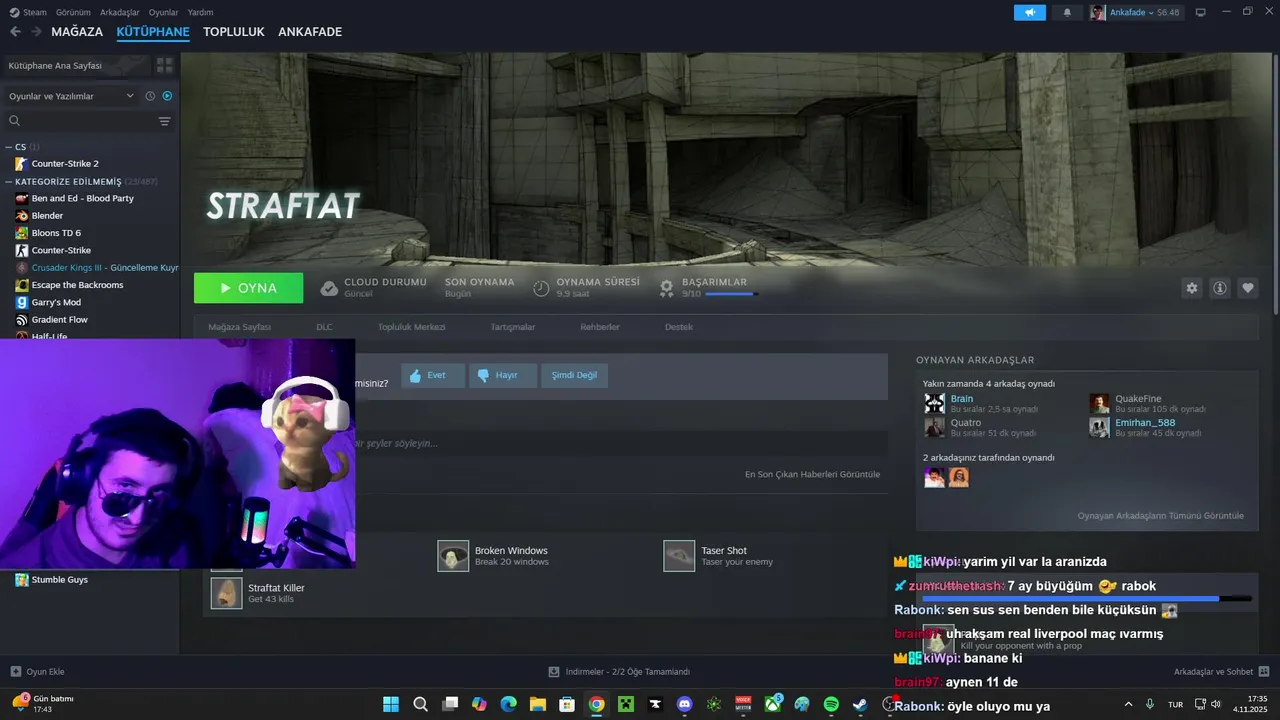Open the game info icon

(1220, 288)
